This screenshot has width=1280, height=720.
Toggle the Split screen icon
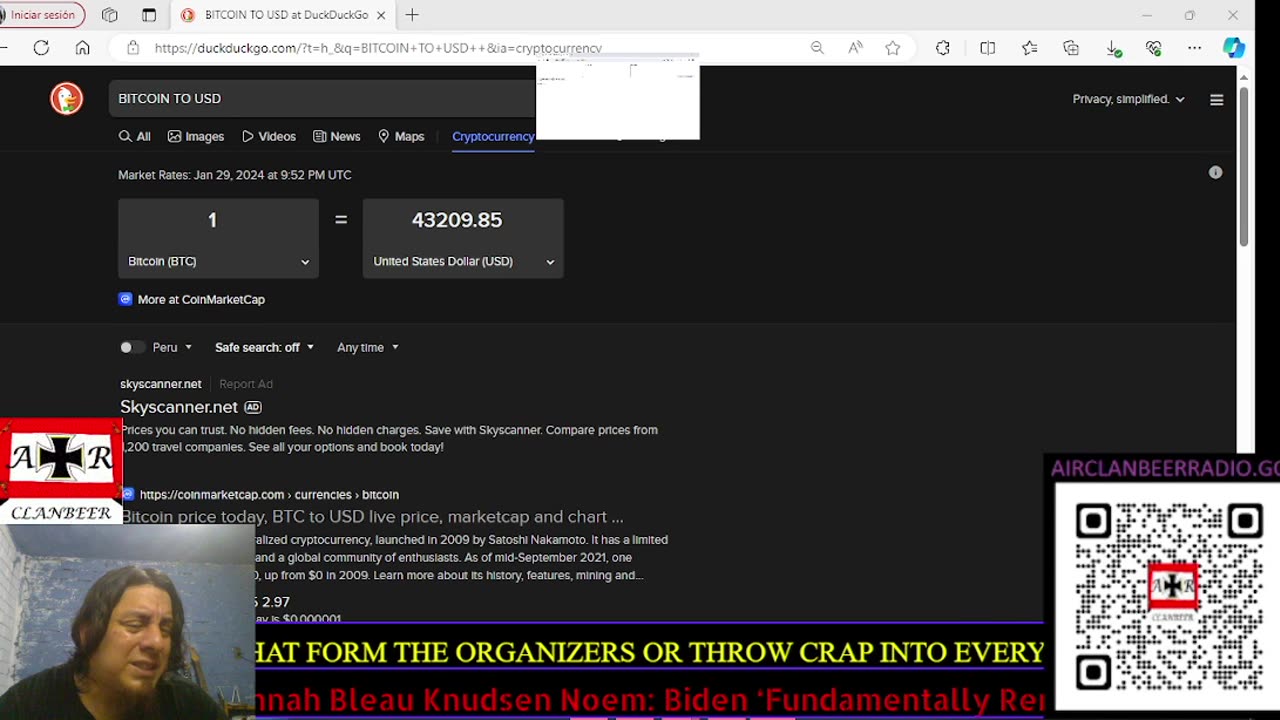(x=988, y=48)
